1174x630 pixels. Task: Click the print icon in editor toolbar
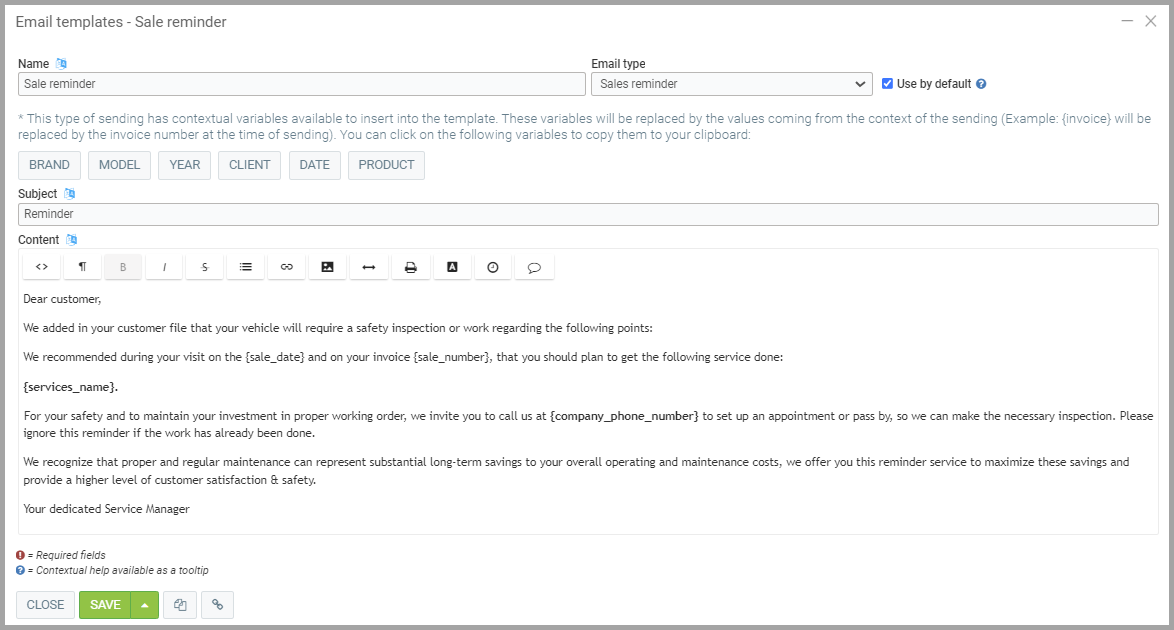pyautogui.click(x=410, y=267)
